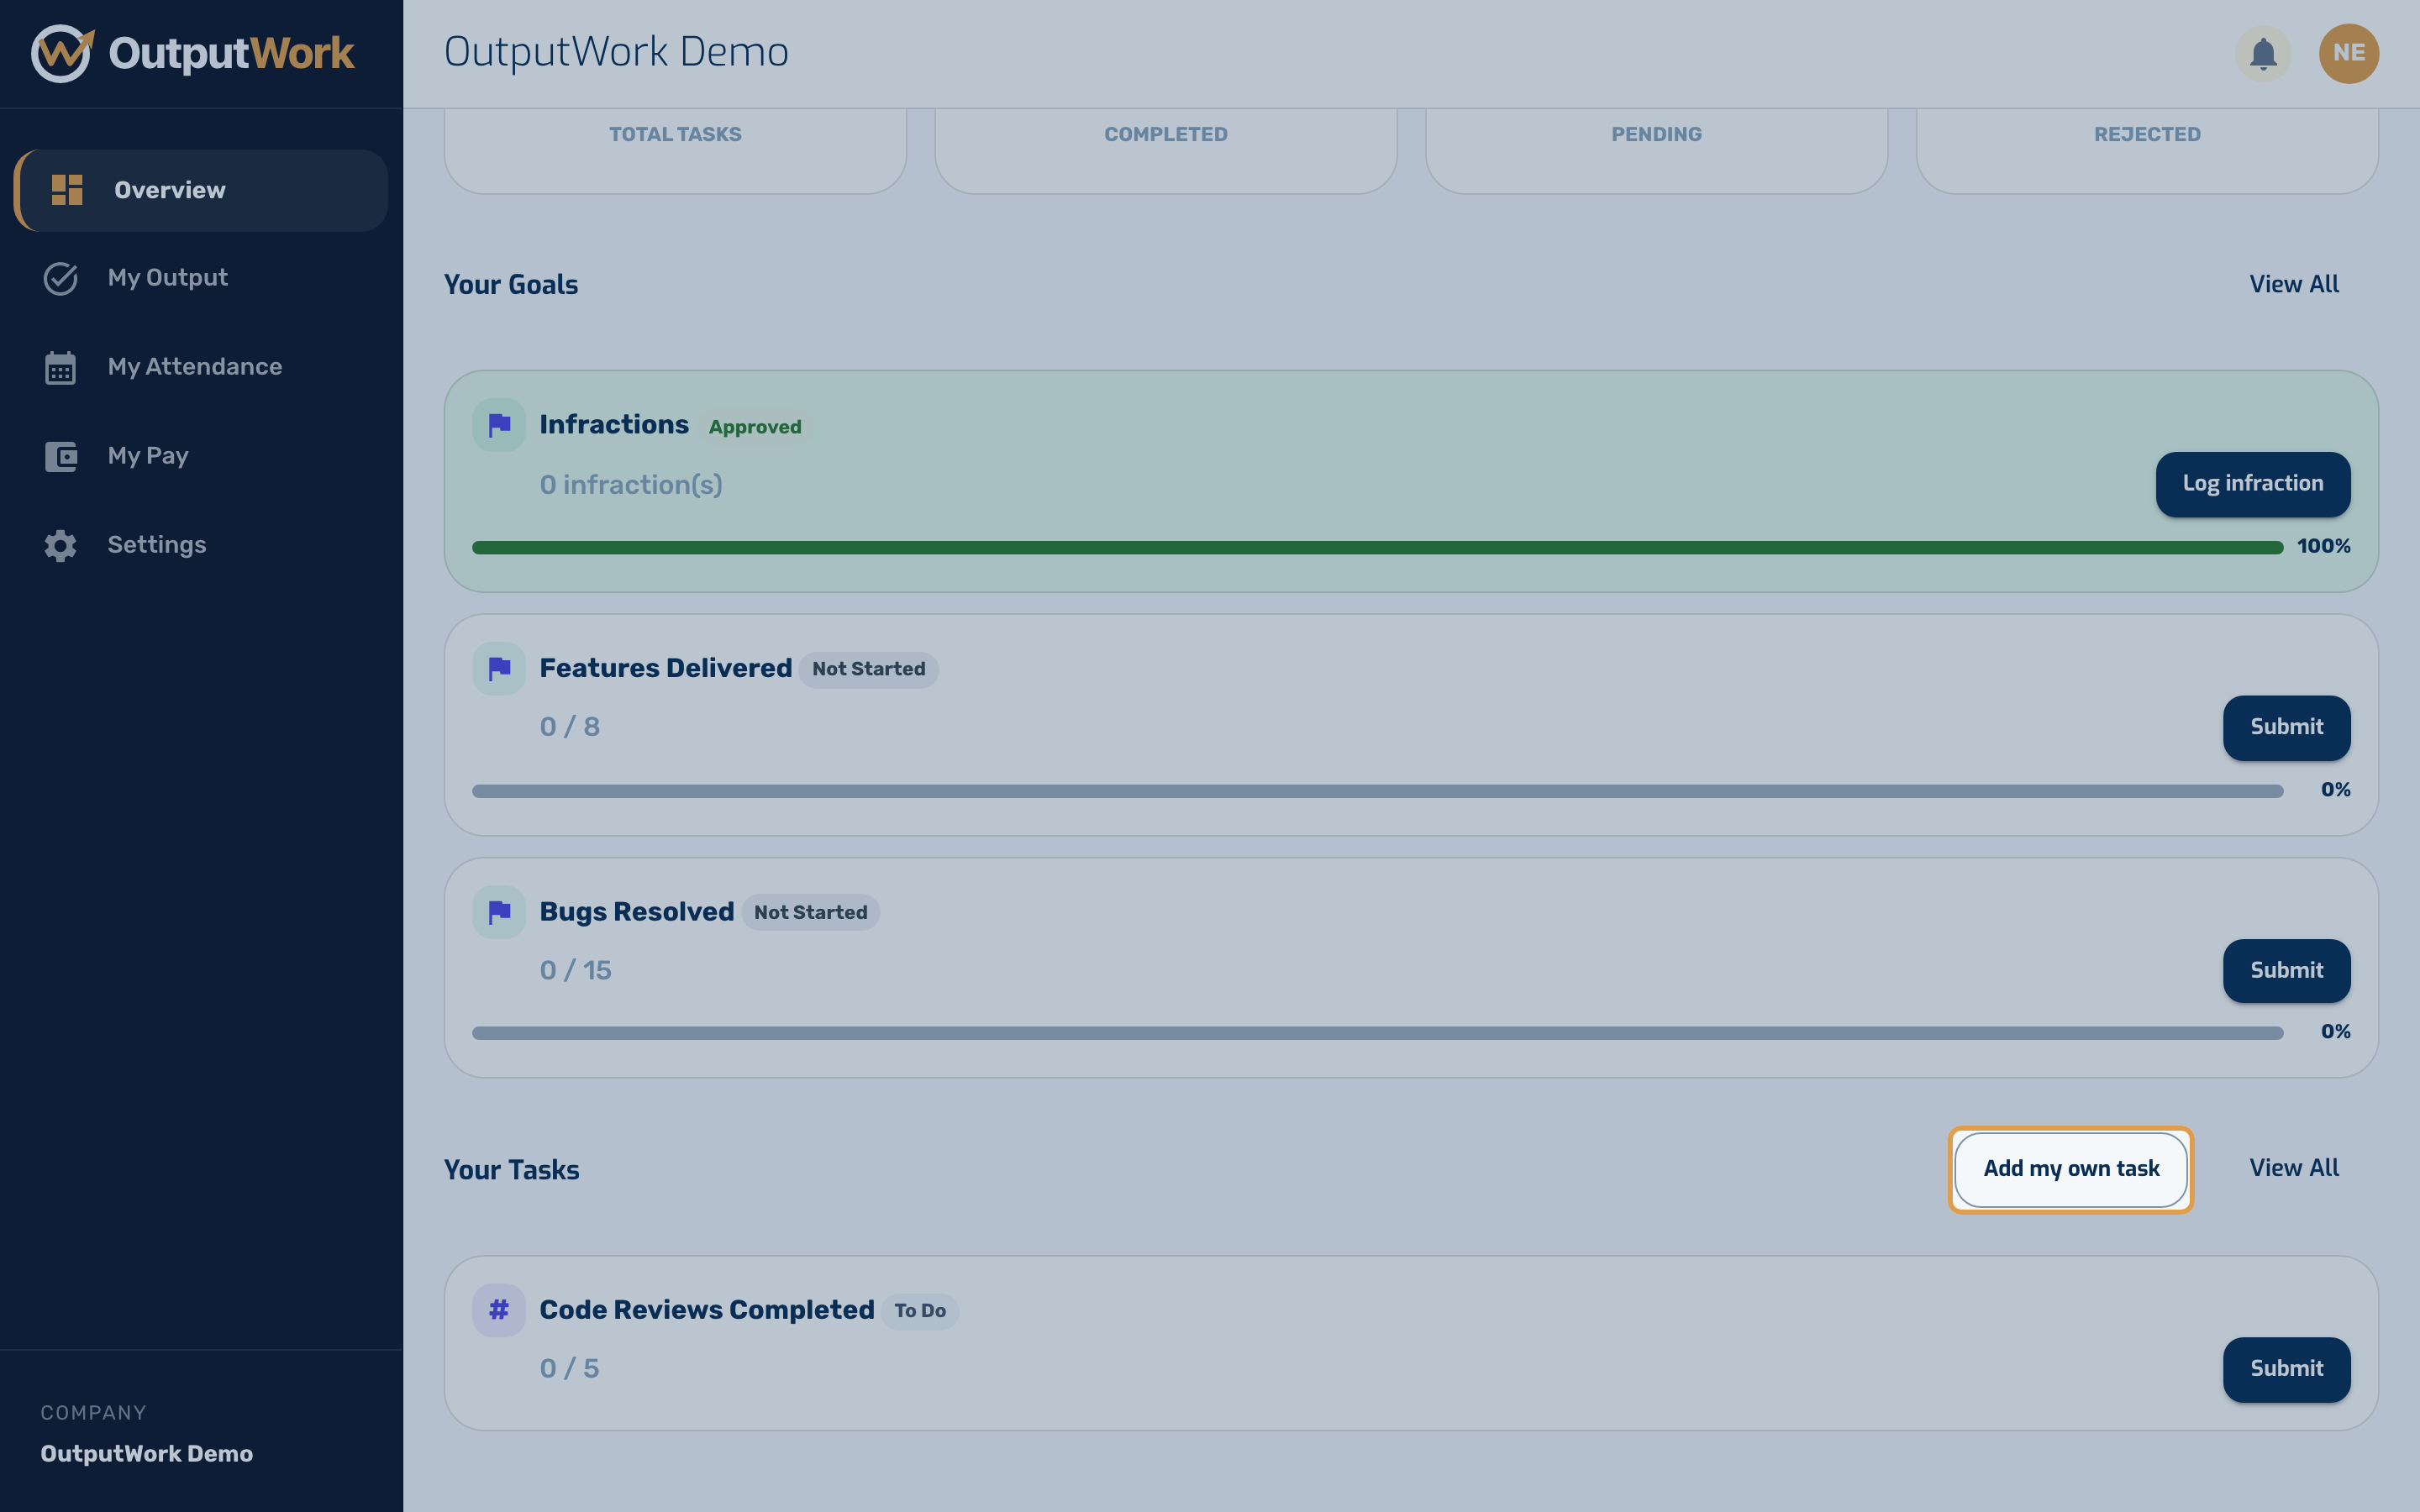Image resolution: width=2420 pixels, height=1512 pixels.
Task: Submit progress for Bugs Resolved
Action: coord(2286,970)
